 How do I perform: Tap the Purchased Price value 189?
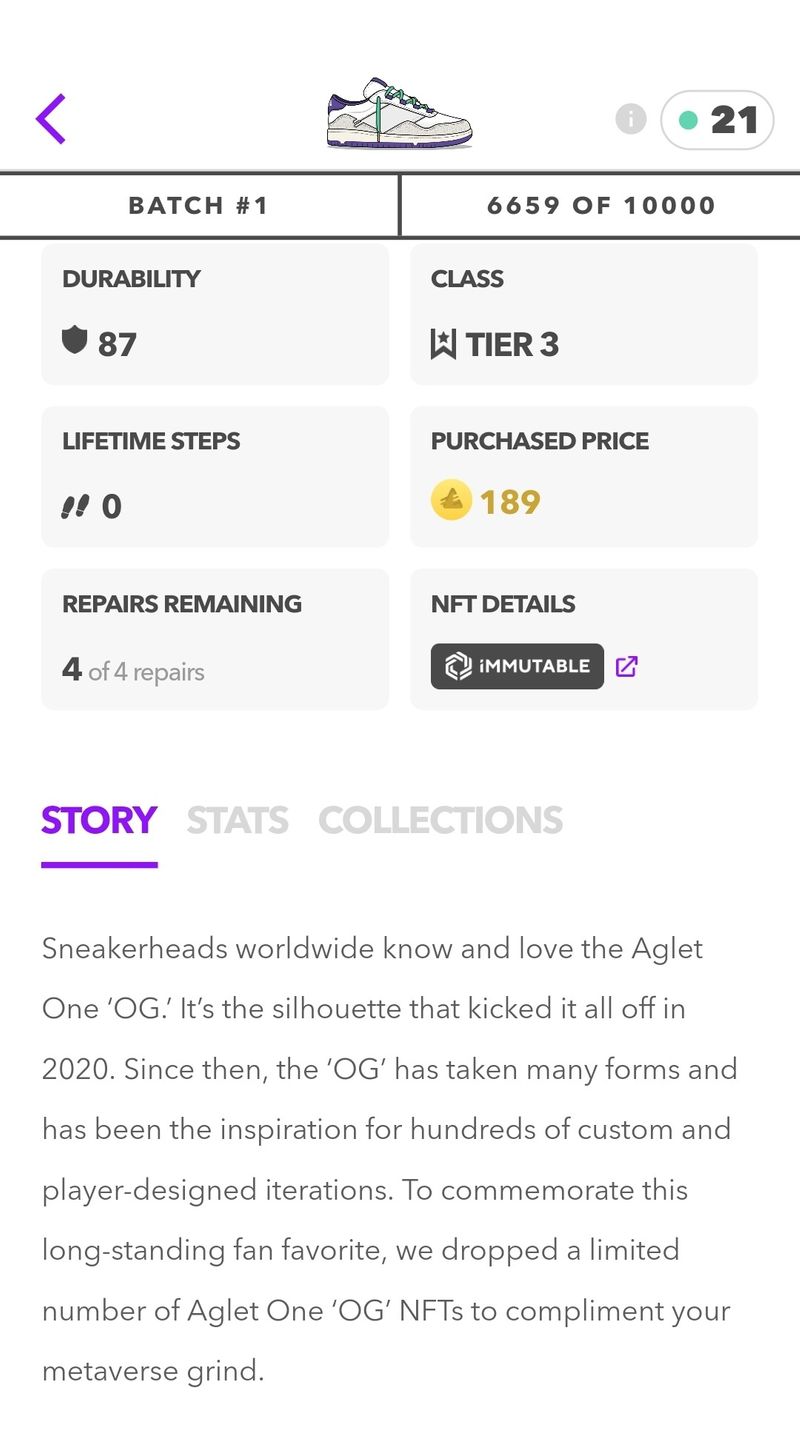pos(510,501)
